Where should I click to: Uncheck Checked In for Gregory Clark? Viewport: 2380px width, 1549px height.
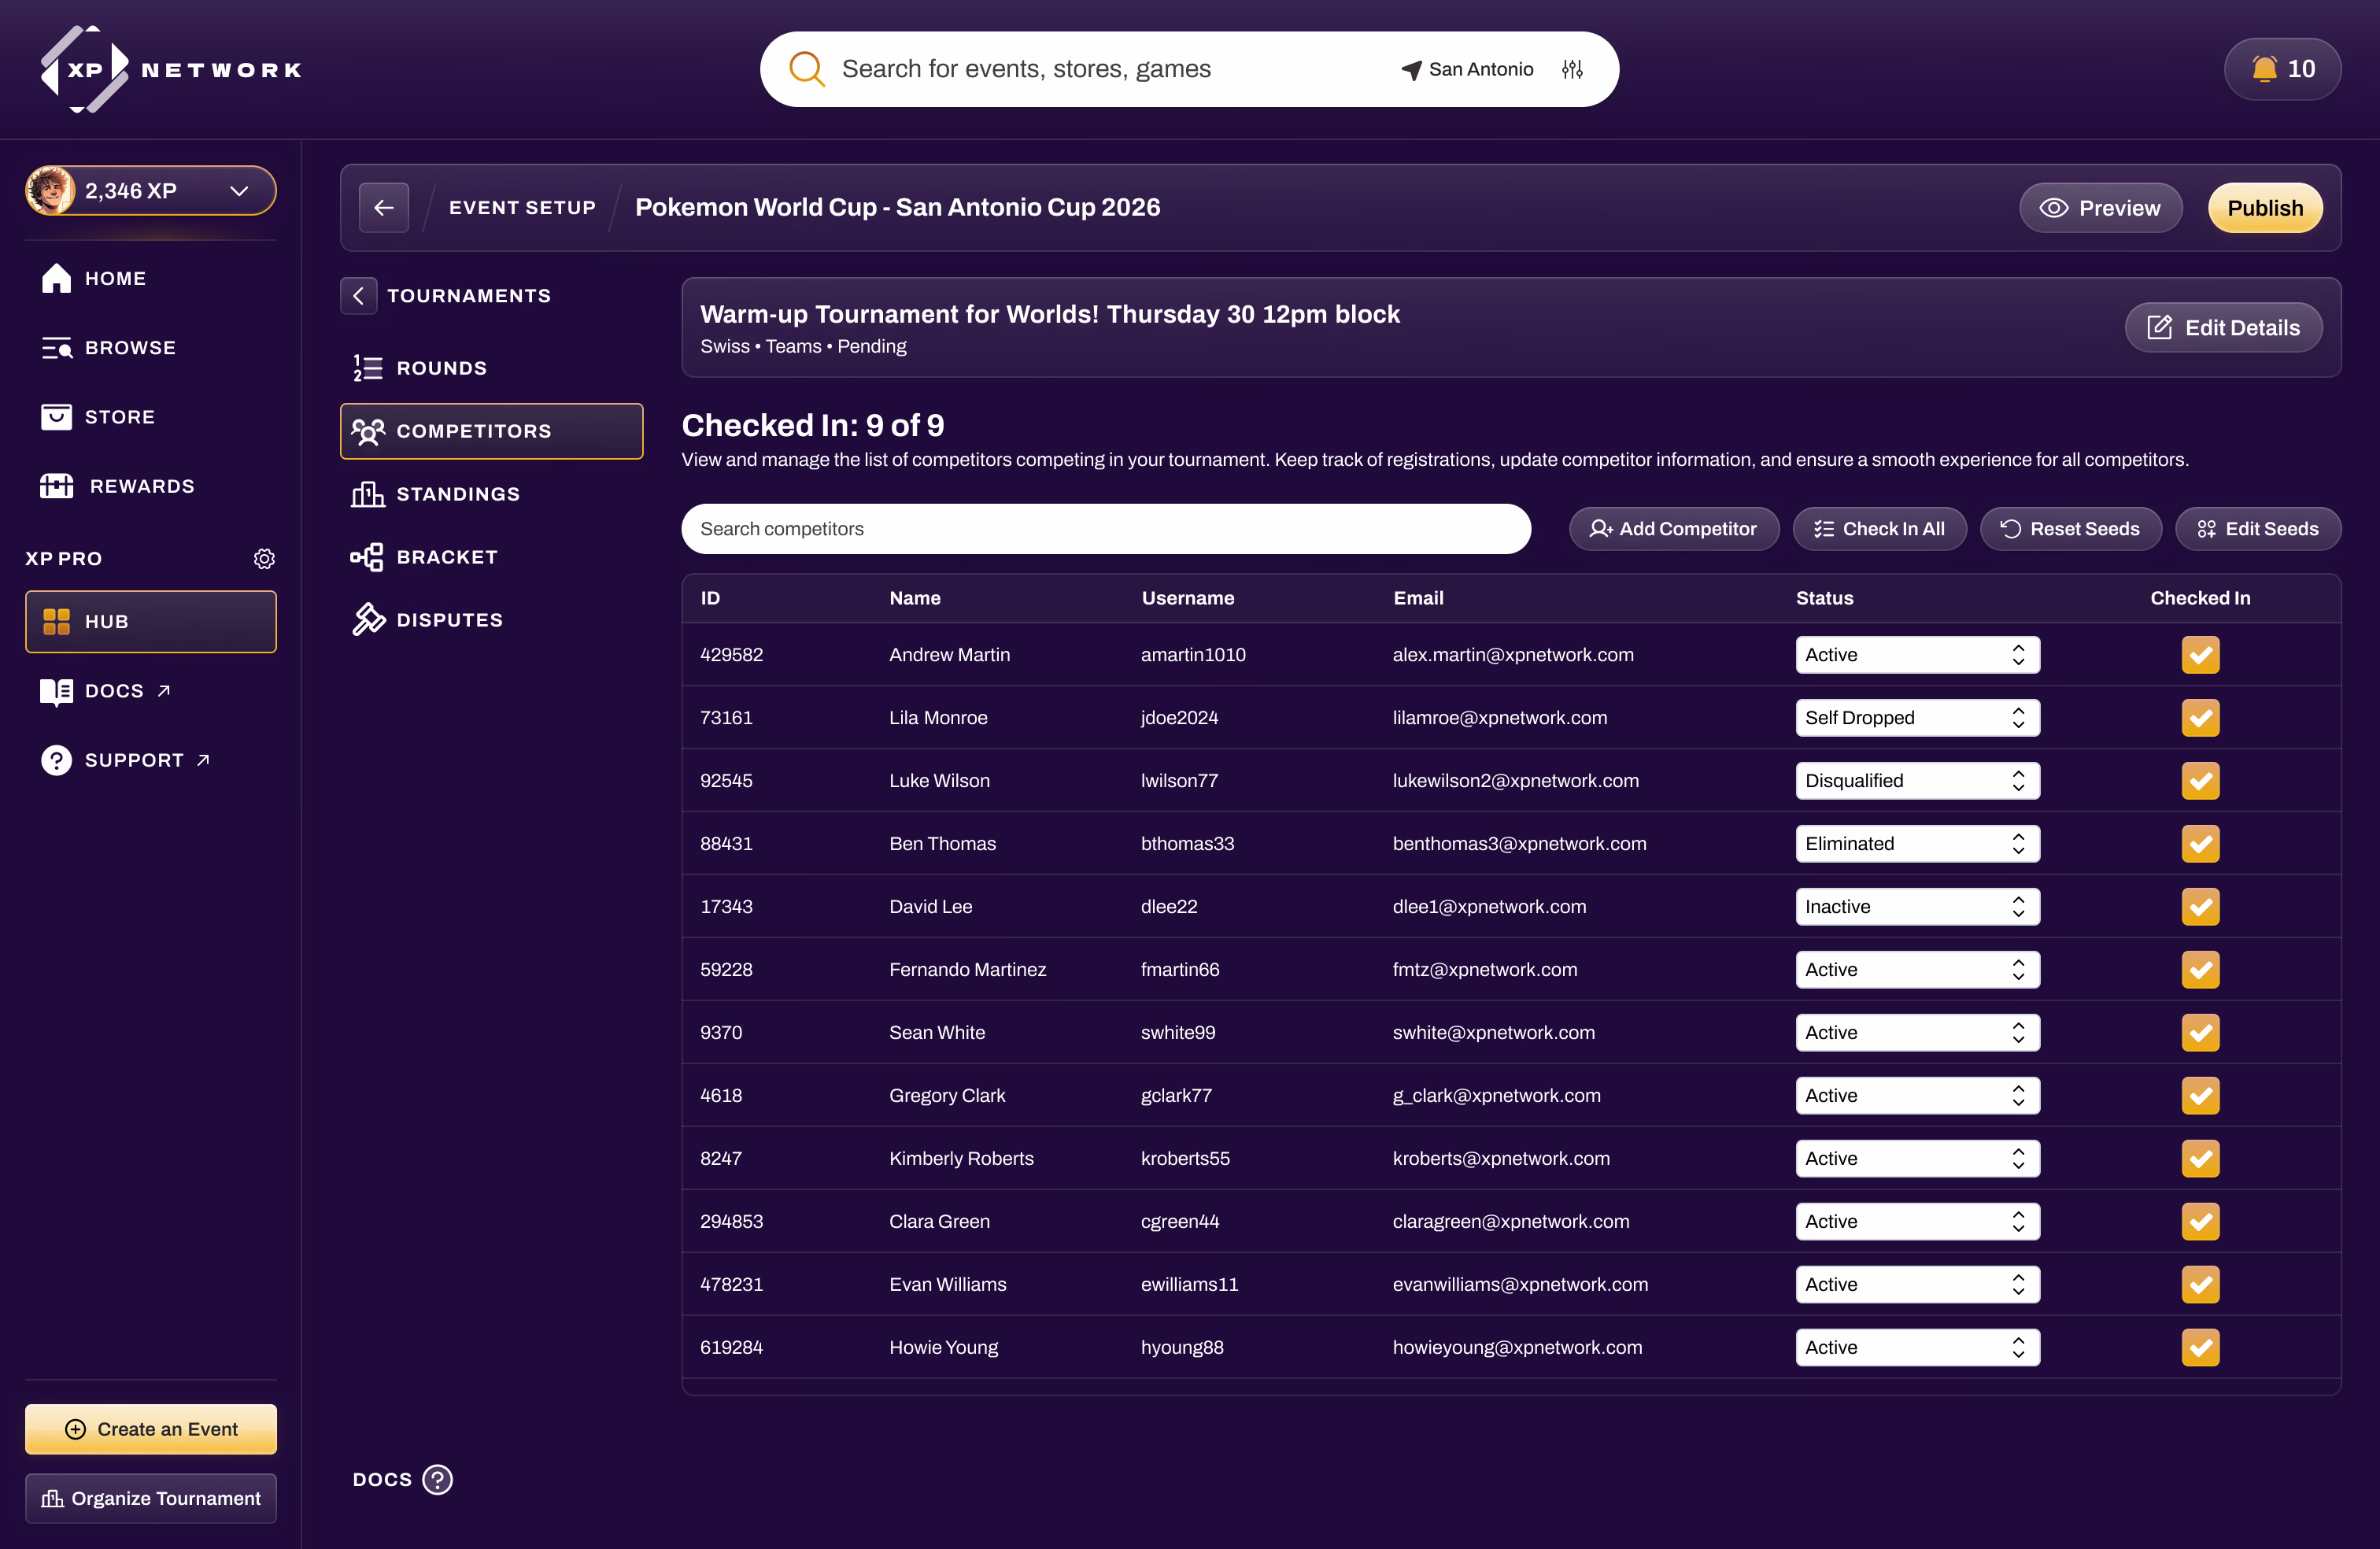click(2200, 1095)
